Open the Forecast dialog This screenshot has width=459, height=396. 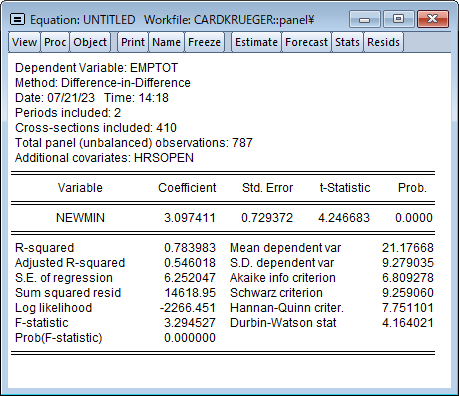pyautogui.click(x=306, y=42)
